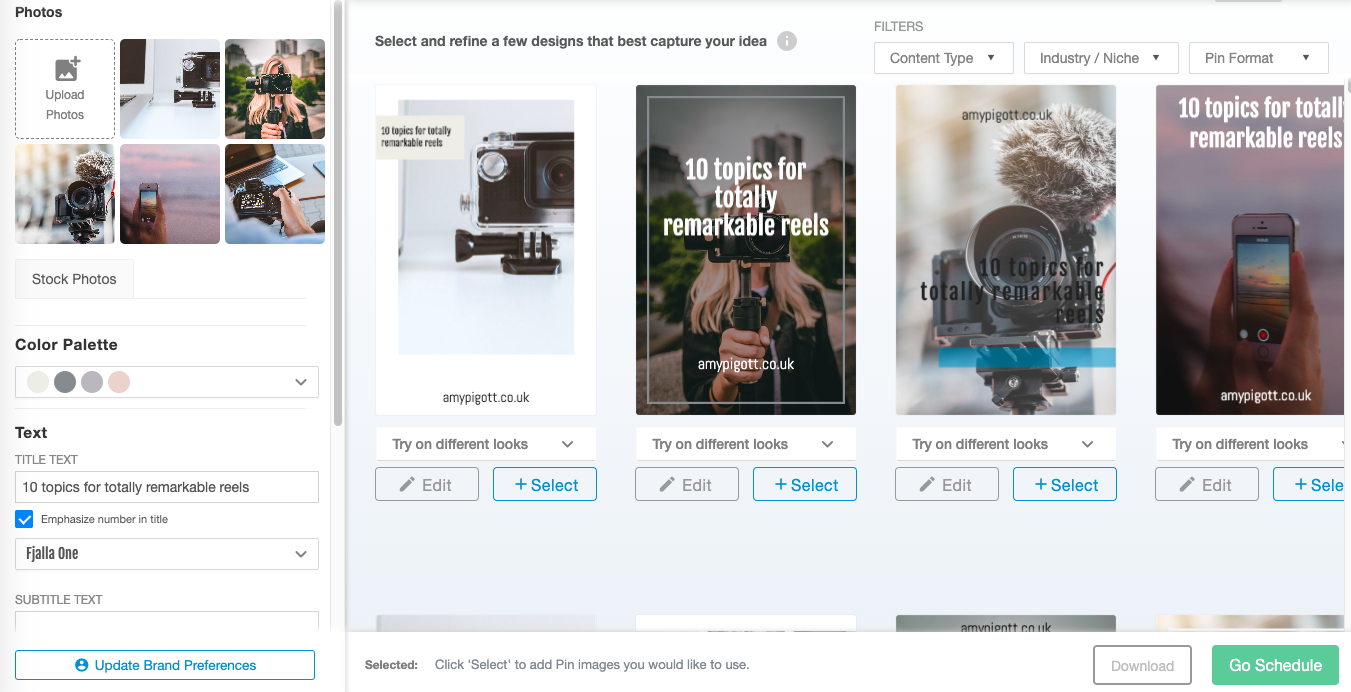This screenshot has width=1351, height=692.
Task: Expand Try on different looks for first design
Action: [485, 444]
